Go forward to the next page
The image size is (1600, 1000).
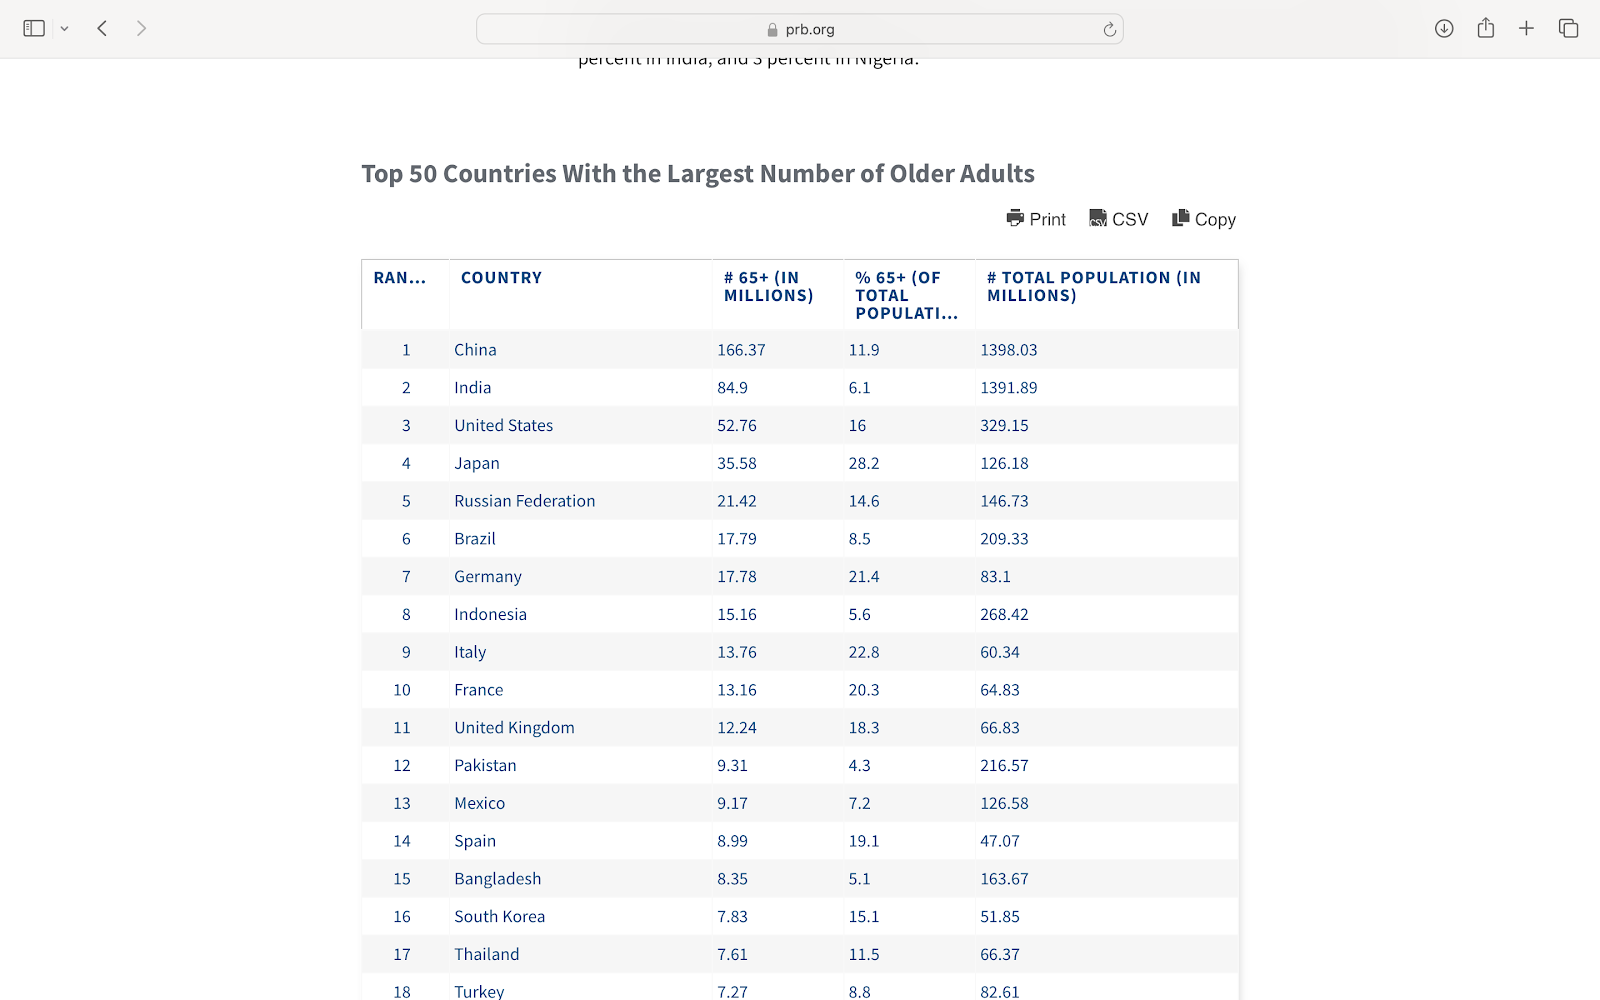[141, 29]
